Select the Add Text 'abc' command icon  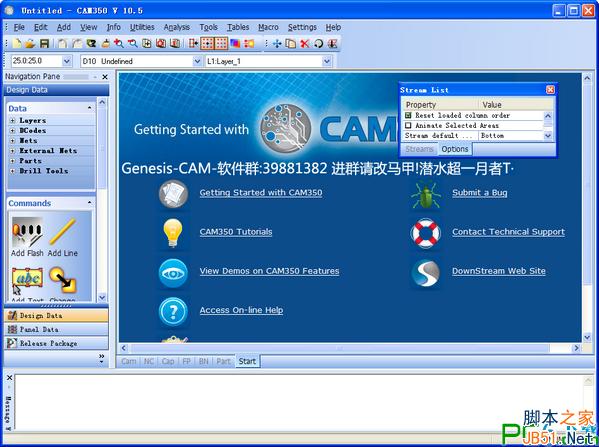[x=27, y=279]
